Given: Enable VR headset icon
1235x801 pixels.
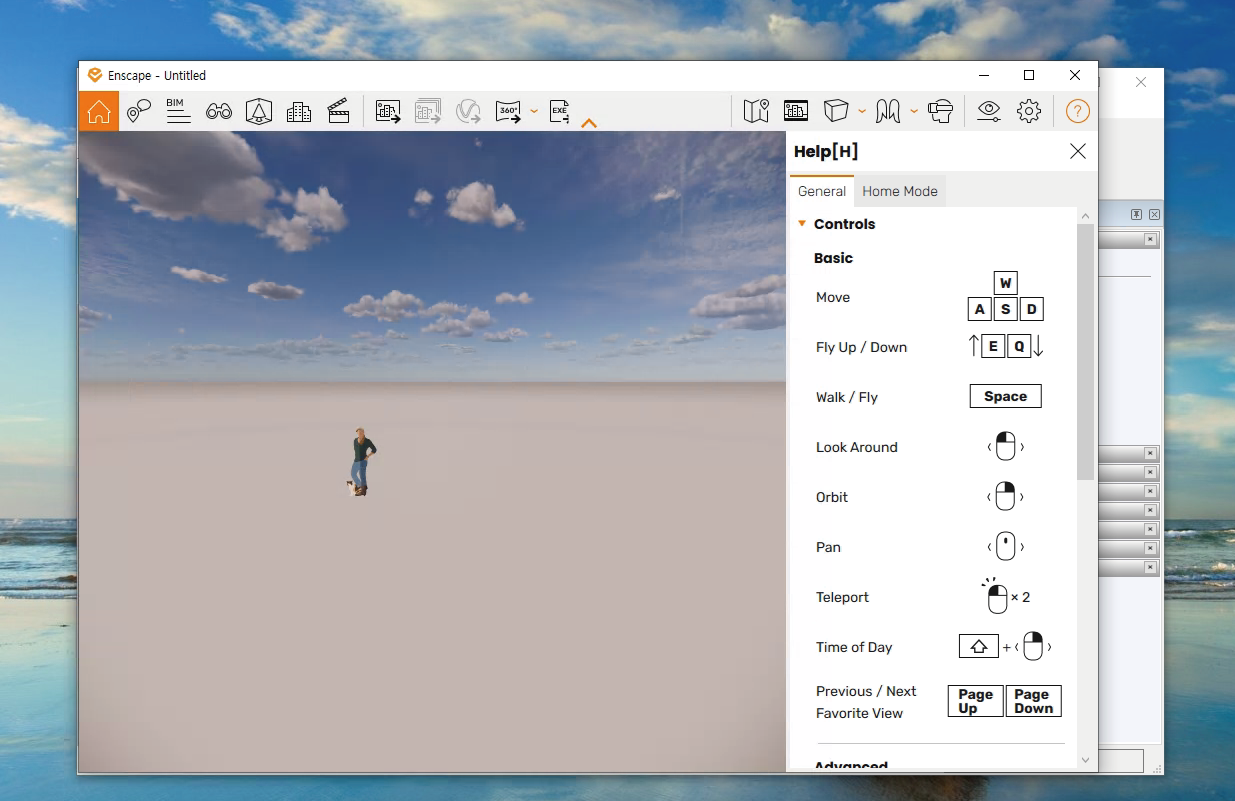Looking at the screenshot, I should [x=940, y=111].
